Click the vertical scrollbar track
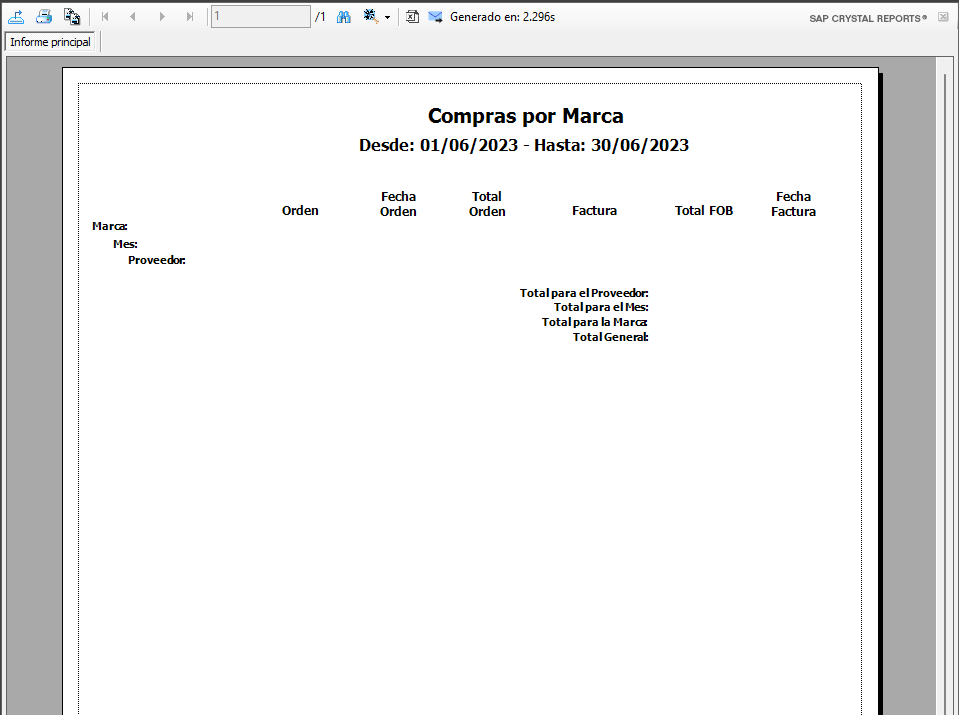Screen dimensions: 959x715 pos(946,400)
